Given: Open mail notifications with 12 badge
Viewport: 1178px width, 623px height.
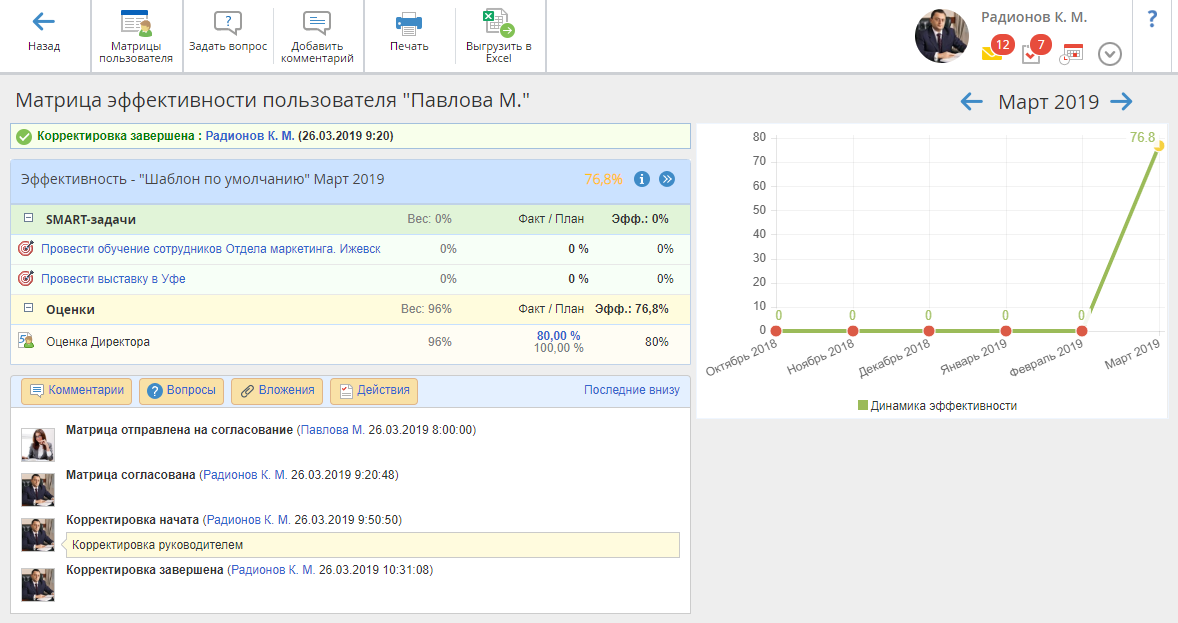Looking at the screenshot, I should (x=993, y=52).
